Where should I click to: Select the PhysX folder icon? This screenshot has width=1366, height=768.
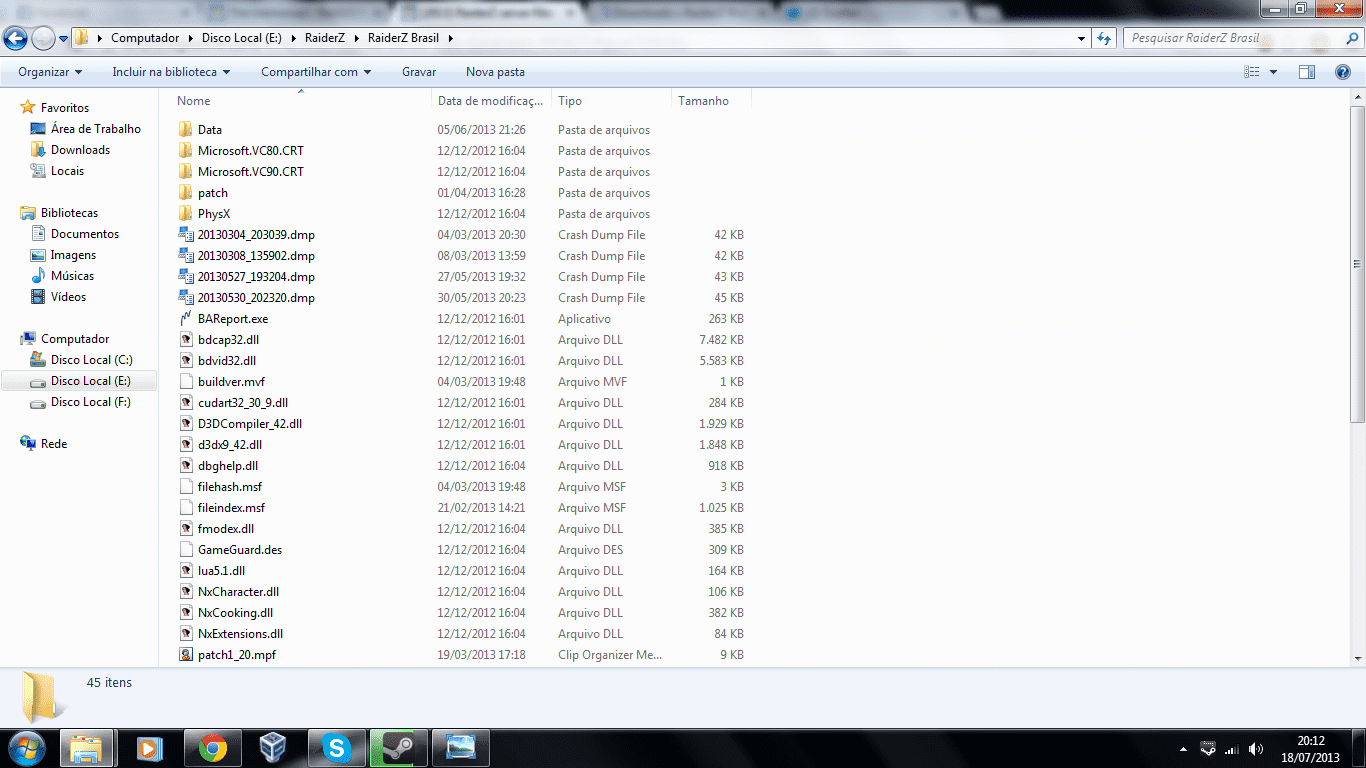click(185, 214)
